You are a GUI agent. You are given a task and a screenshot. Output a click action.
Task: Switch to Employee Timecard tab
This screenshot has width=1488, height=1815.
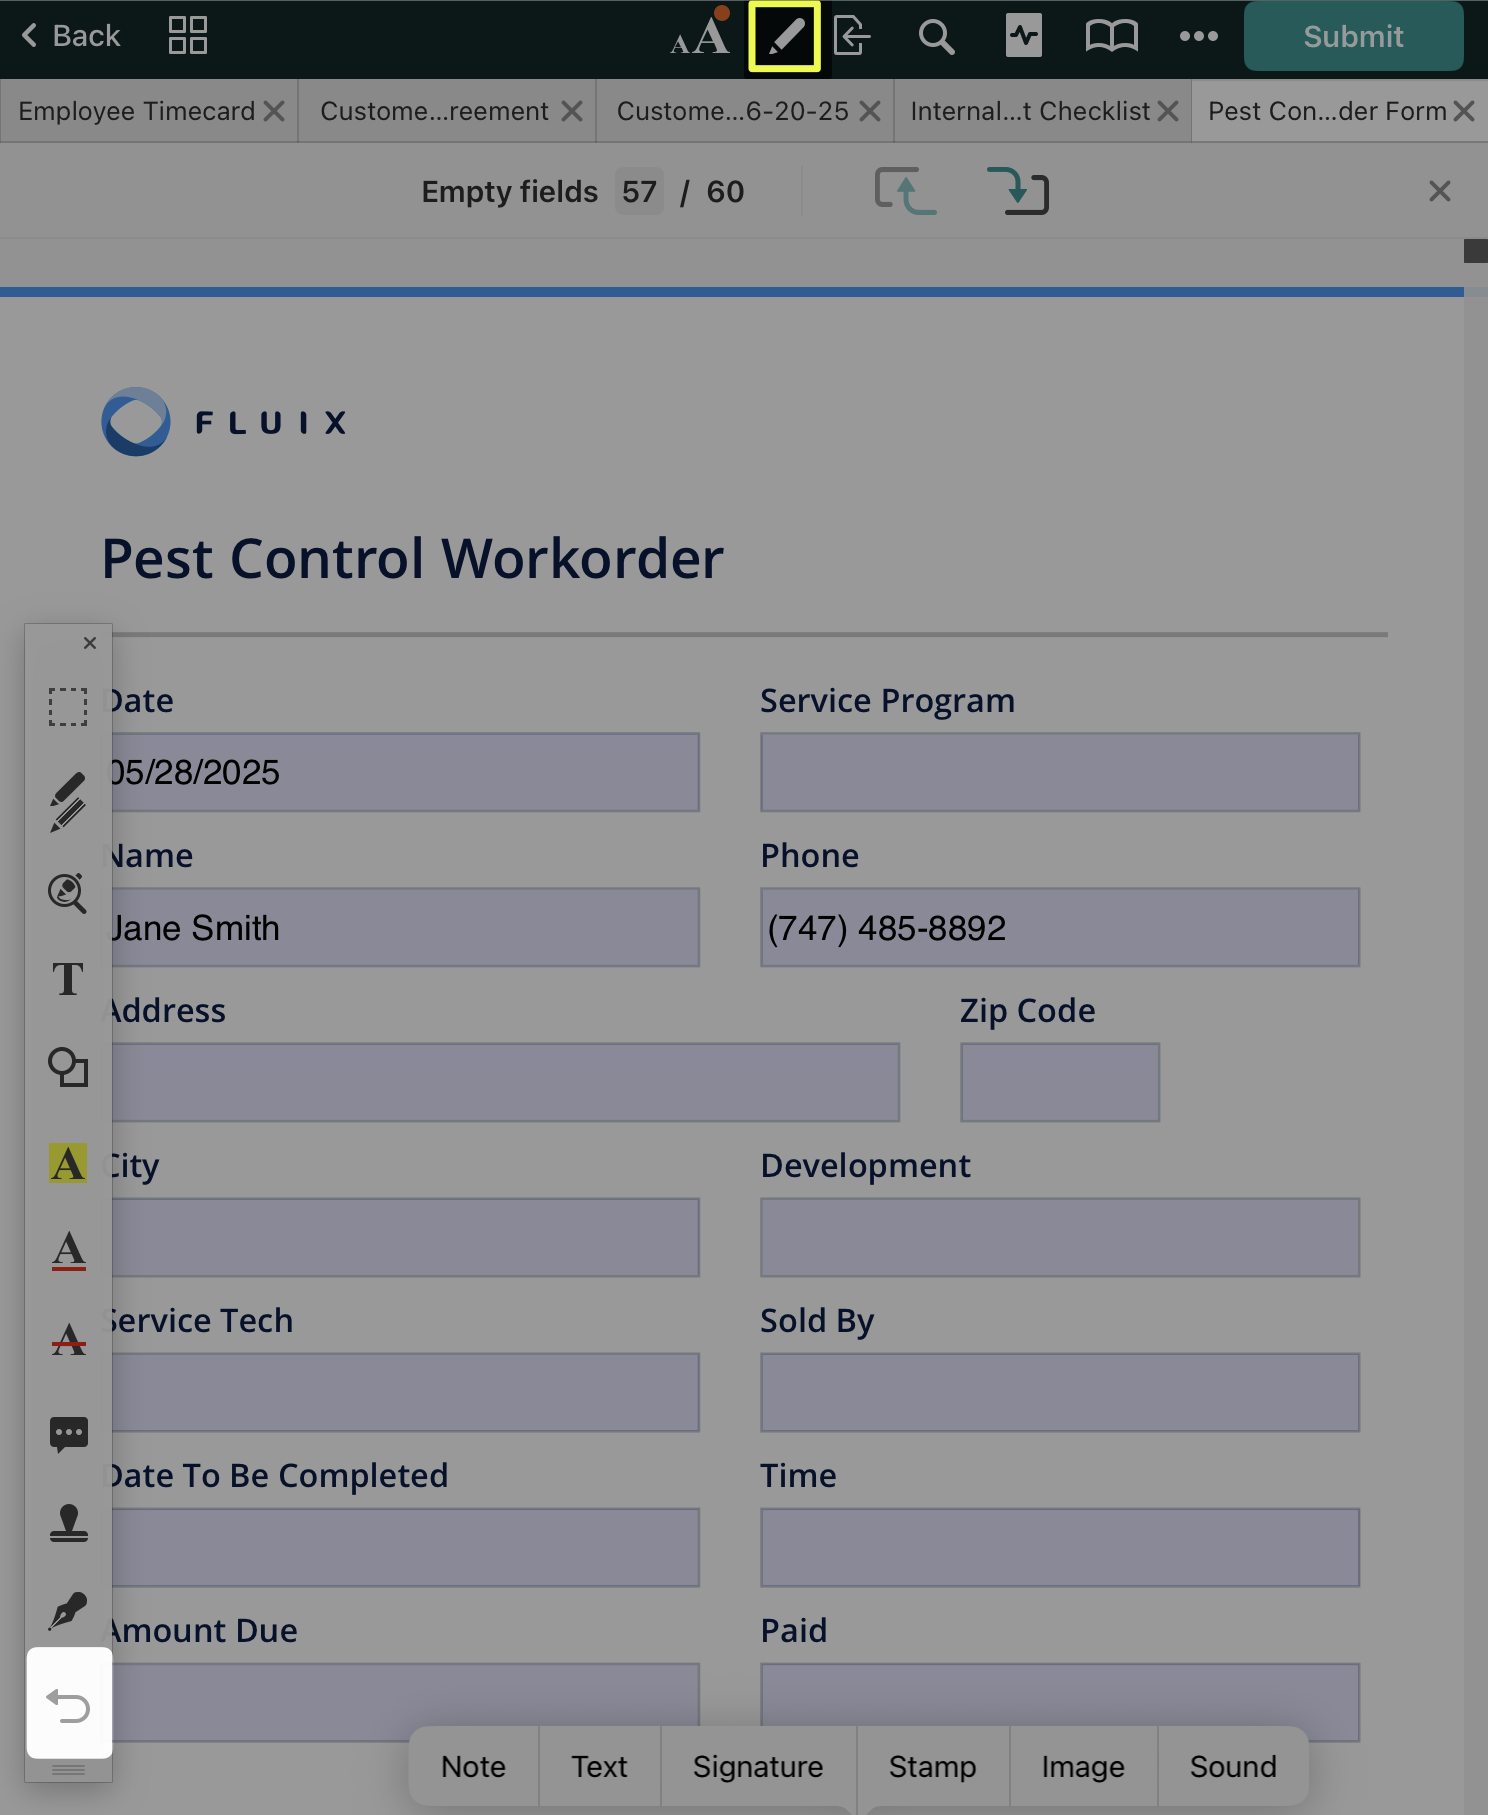point(137,111)
